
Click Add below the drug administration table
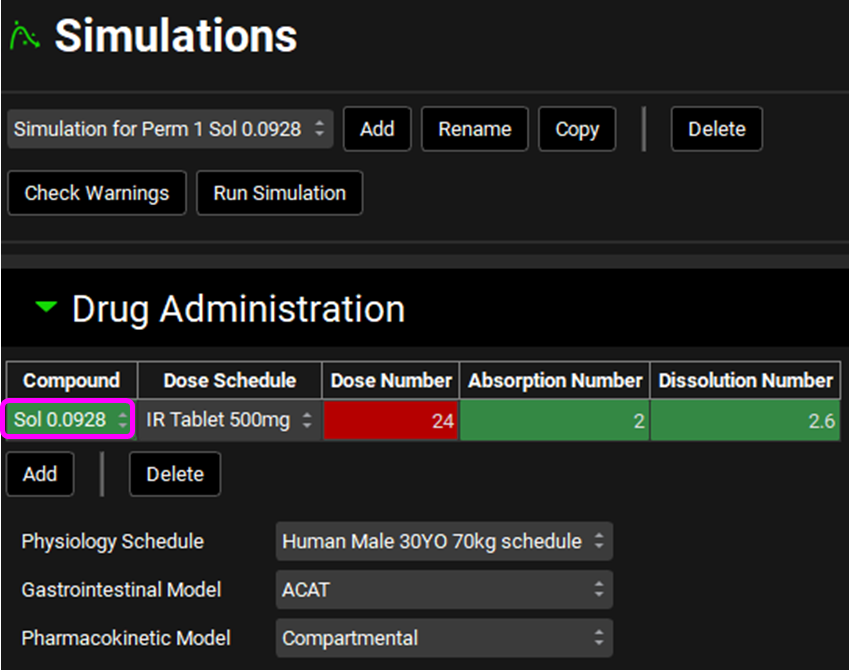pyautogui.click(x=40, y=474)
